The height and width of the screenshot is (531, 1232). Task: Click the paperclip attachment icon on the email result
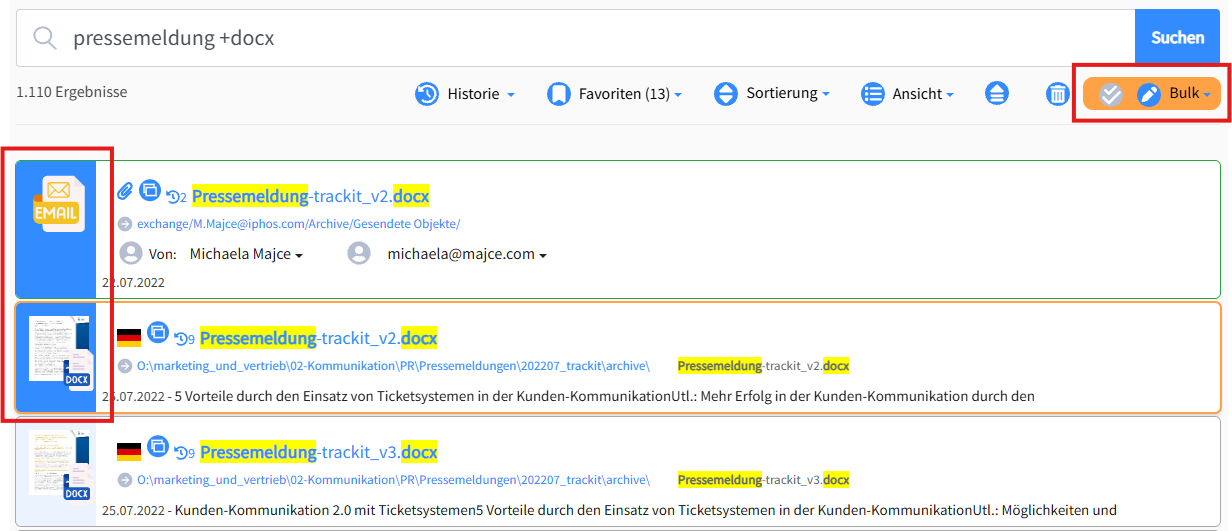click(x=125, y=190)
